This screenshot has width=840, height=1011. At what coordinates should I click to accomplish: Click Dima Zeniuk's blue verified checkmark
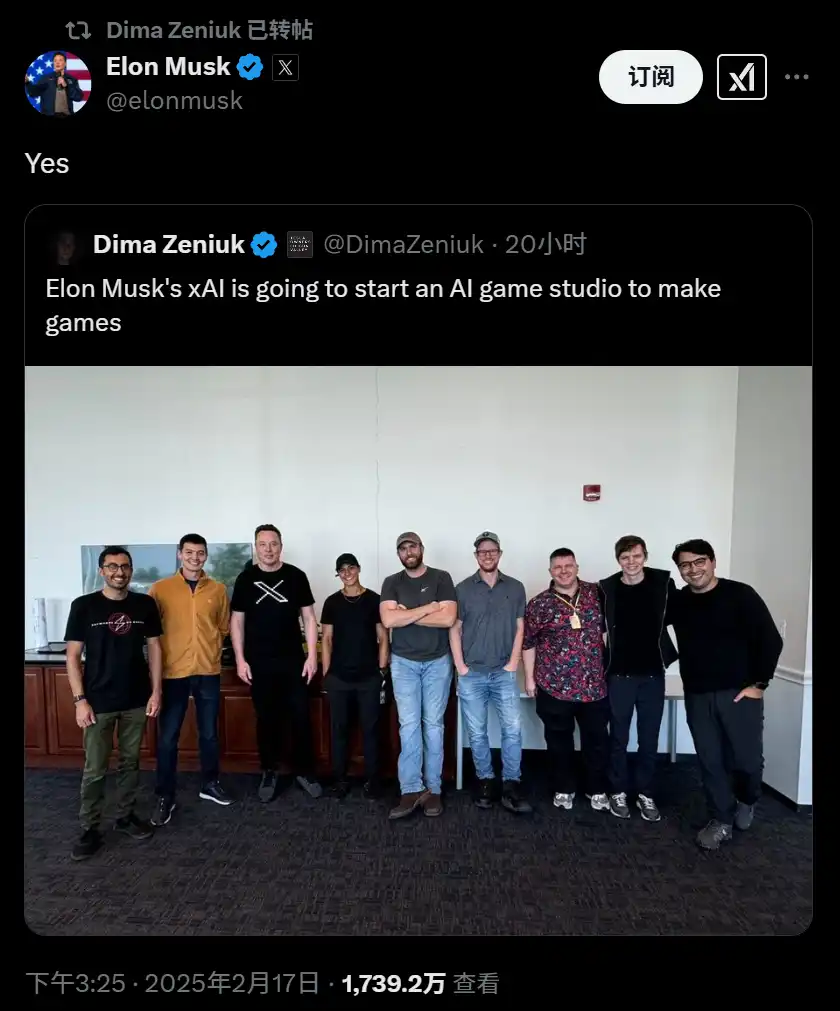(264, 245)
